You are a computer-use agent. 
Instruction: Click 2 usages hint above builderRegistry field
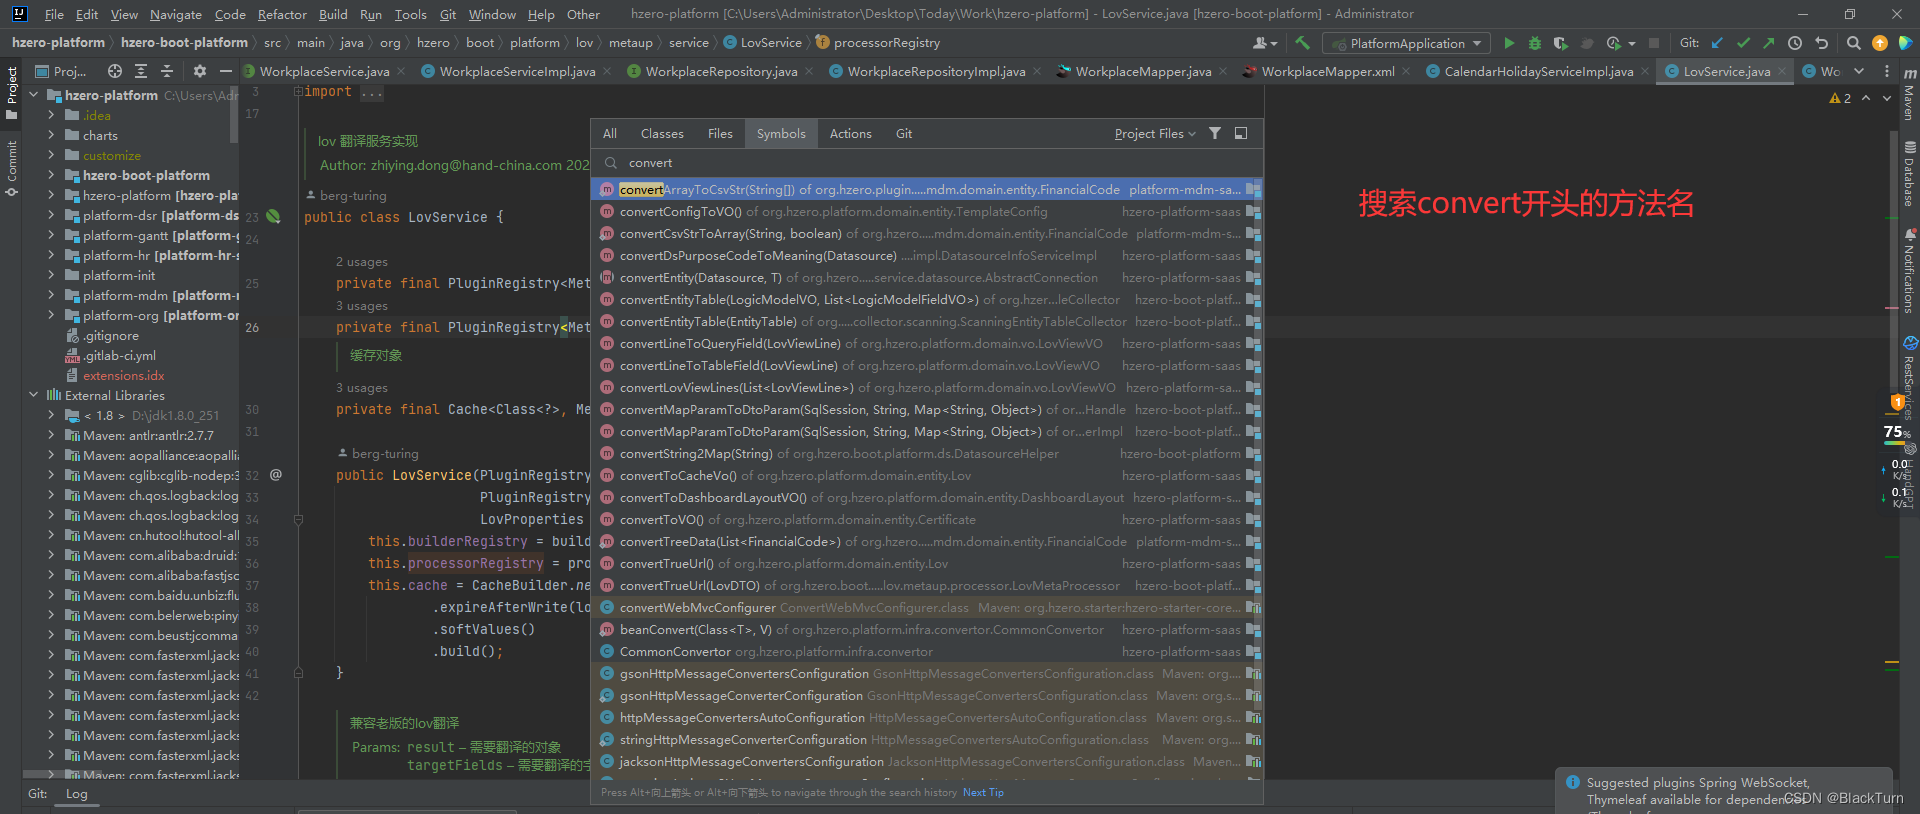[x=361, y=261]
